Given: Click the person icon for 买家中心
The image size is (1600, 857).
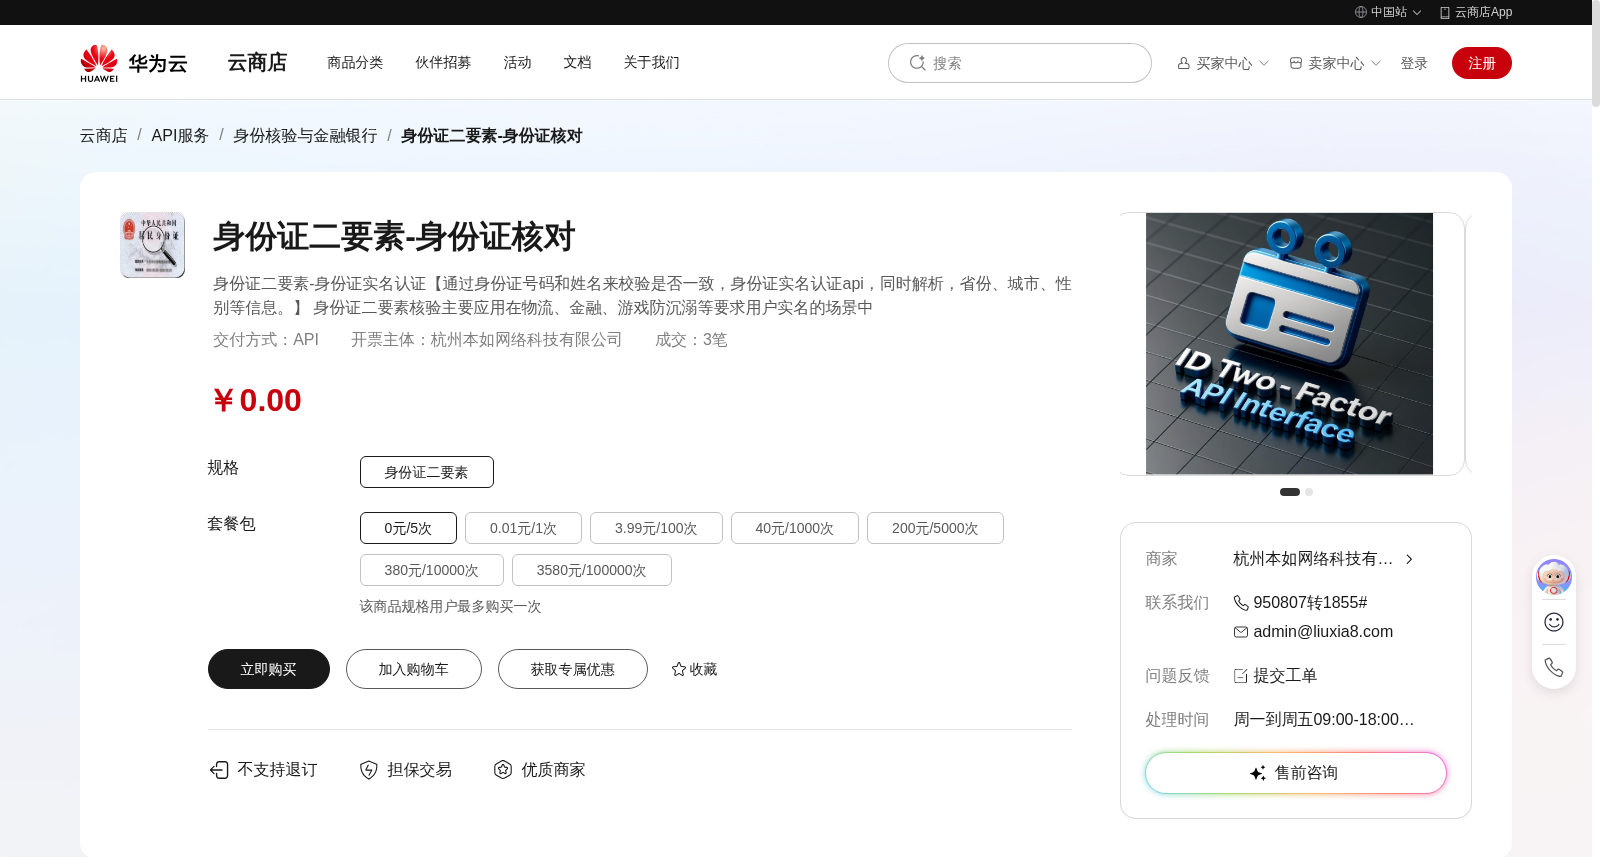Looking at the screenshot, I should pos(1184,63).
